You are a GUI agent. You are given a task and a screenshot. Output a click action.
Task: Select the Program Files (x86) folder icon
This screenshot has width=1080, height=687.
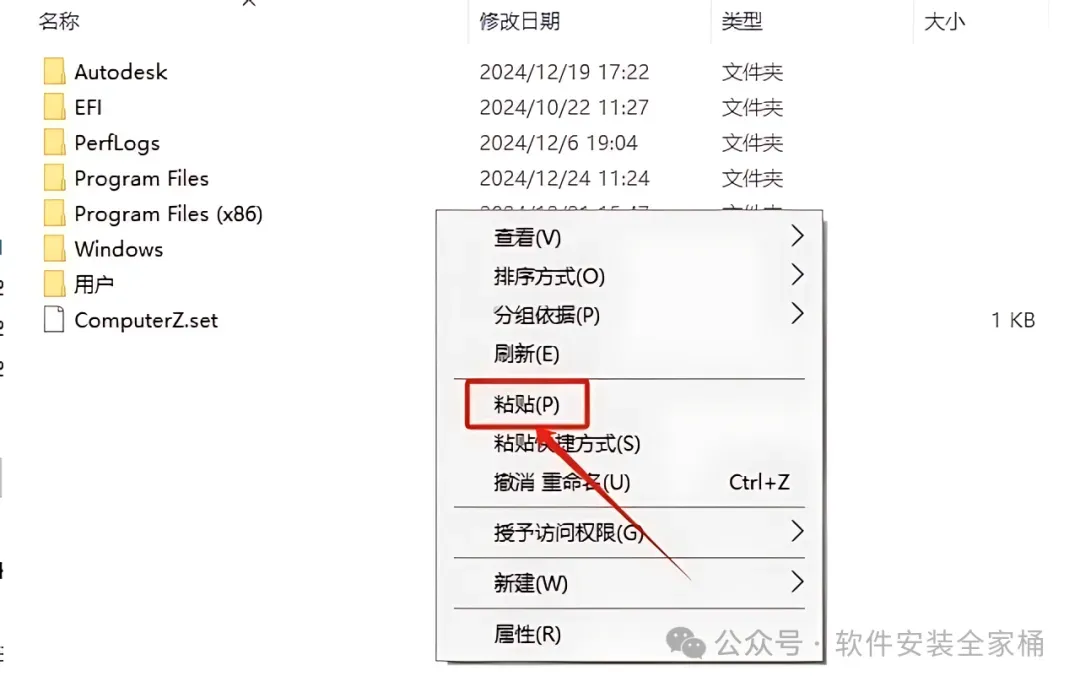point(54,213)
